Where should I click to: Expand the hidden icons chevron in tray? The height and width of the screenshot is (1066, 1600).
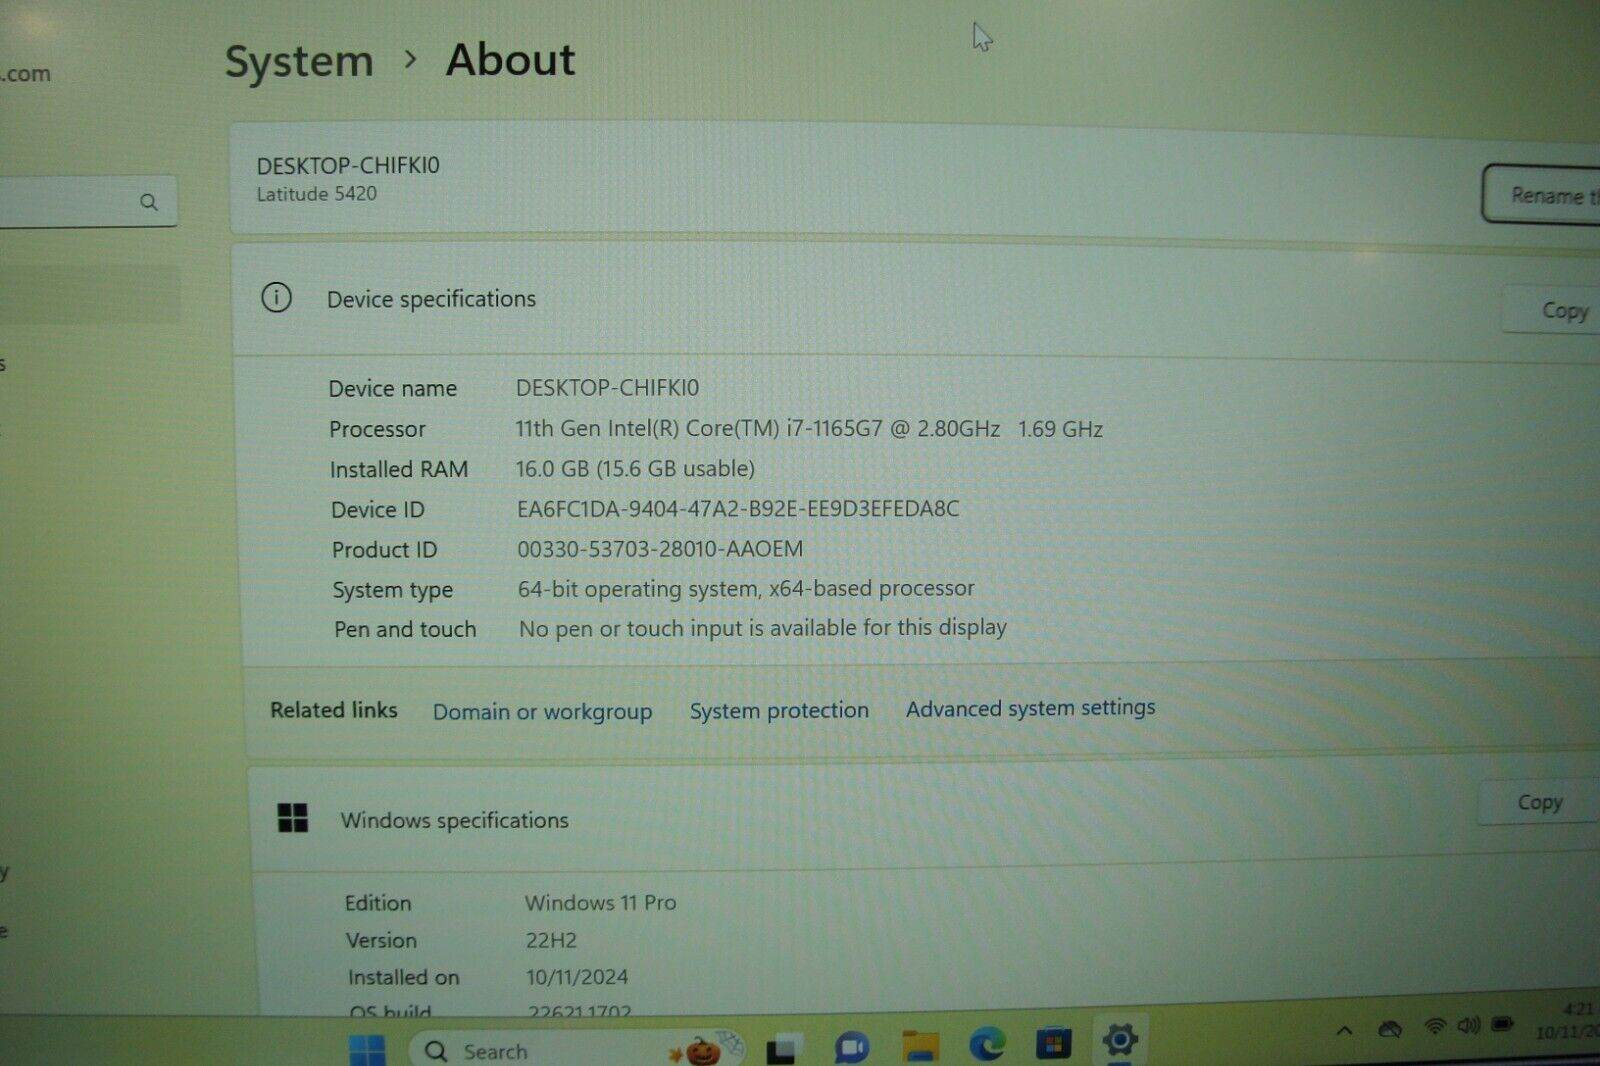[x=1344, y=1030]
